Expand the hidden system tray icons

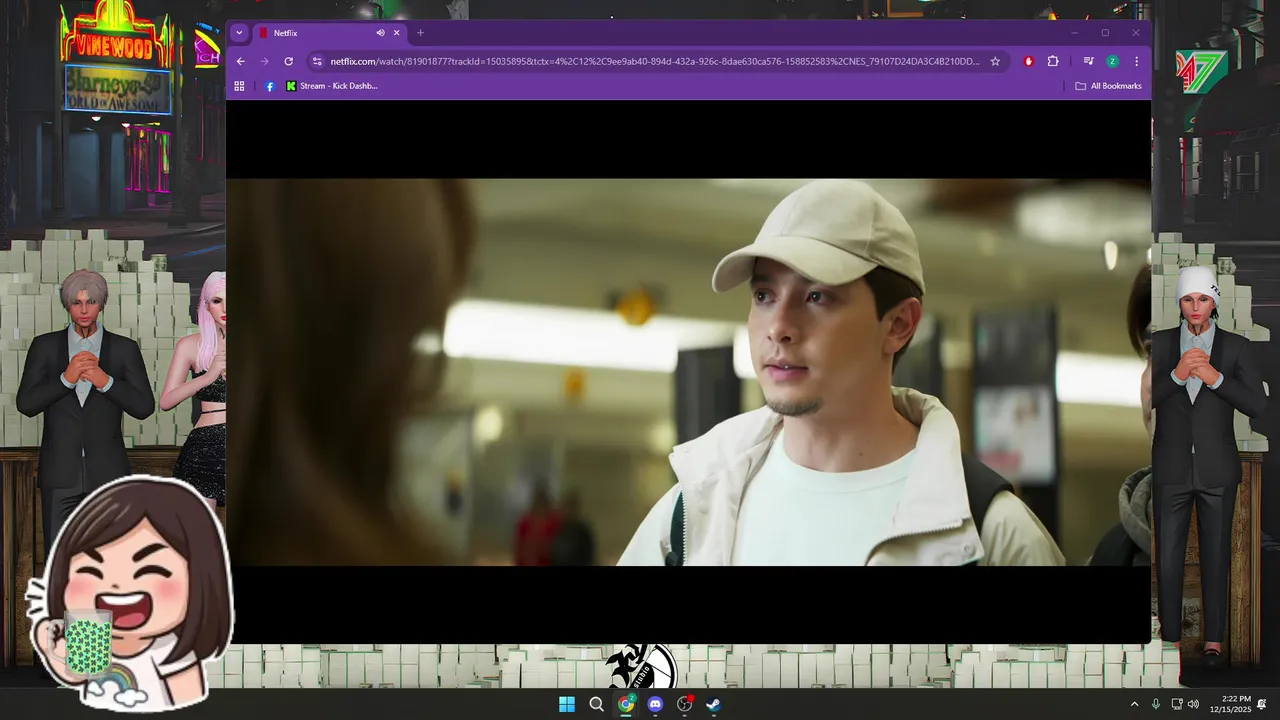[1134, 704]
